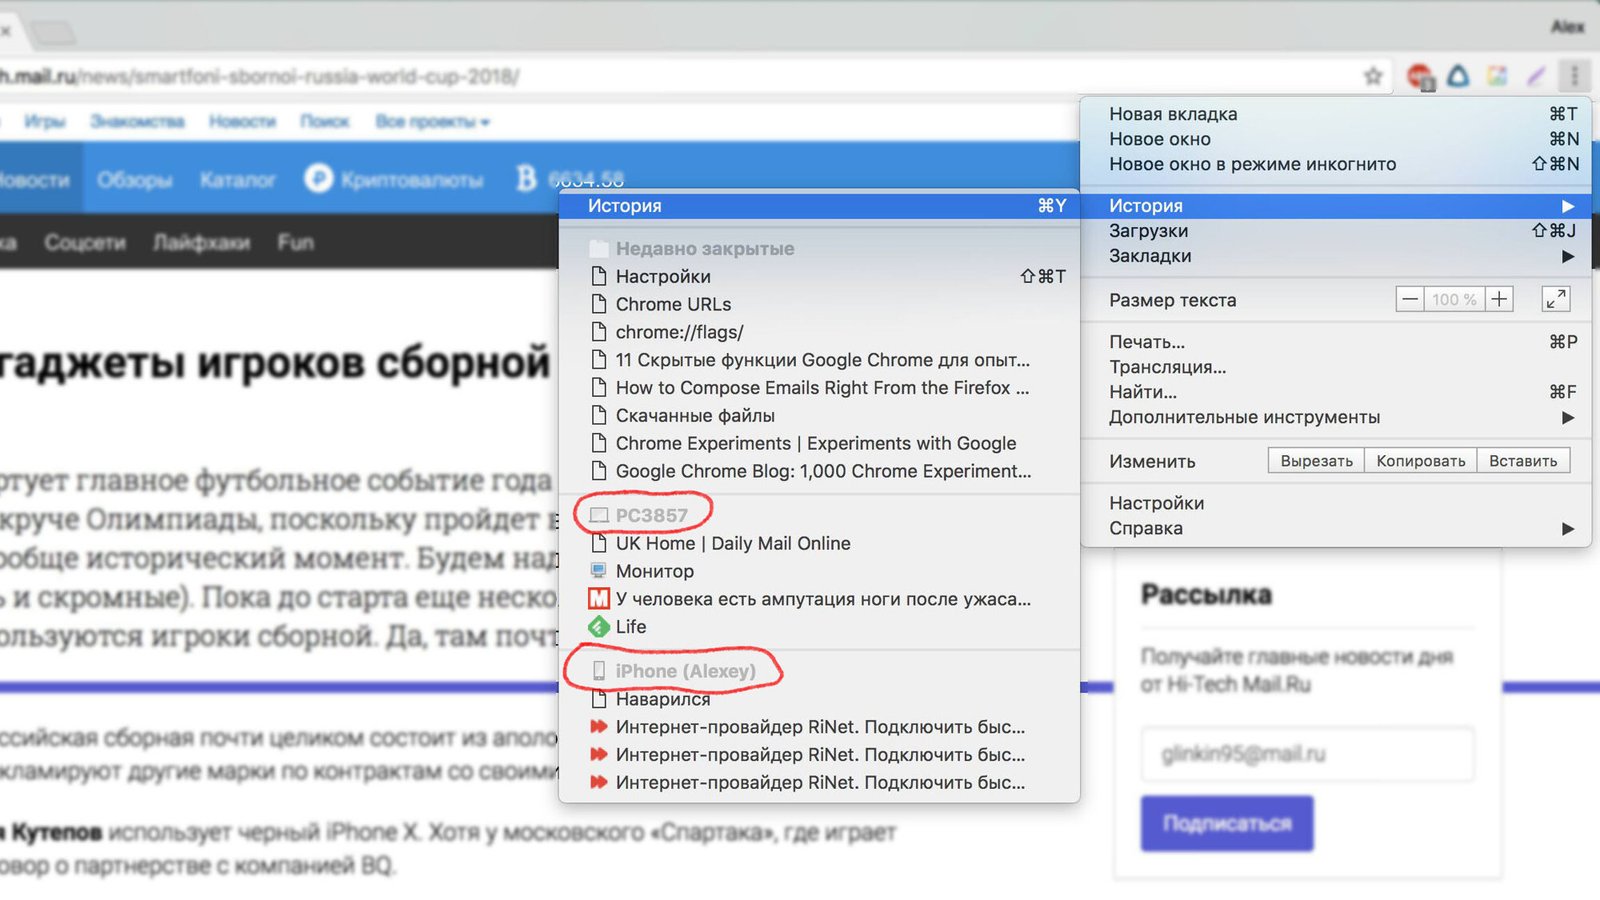Image resolution: width=1600 pixels, height=900 pixels.
Task: Click the fullscreen zoom icon in menu
Action: tap(1556, 299)
